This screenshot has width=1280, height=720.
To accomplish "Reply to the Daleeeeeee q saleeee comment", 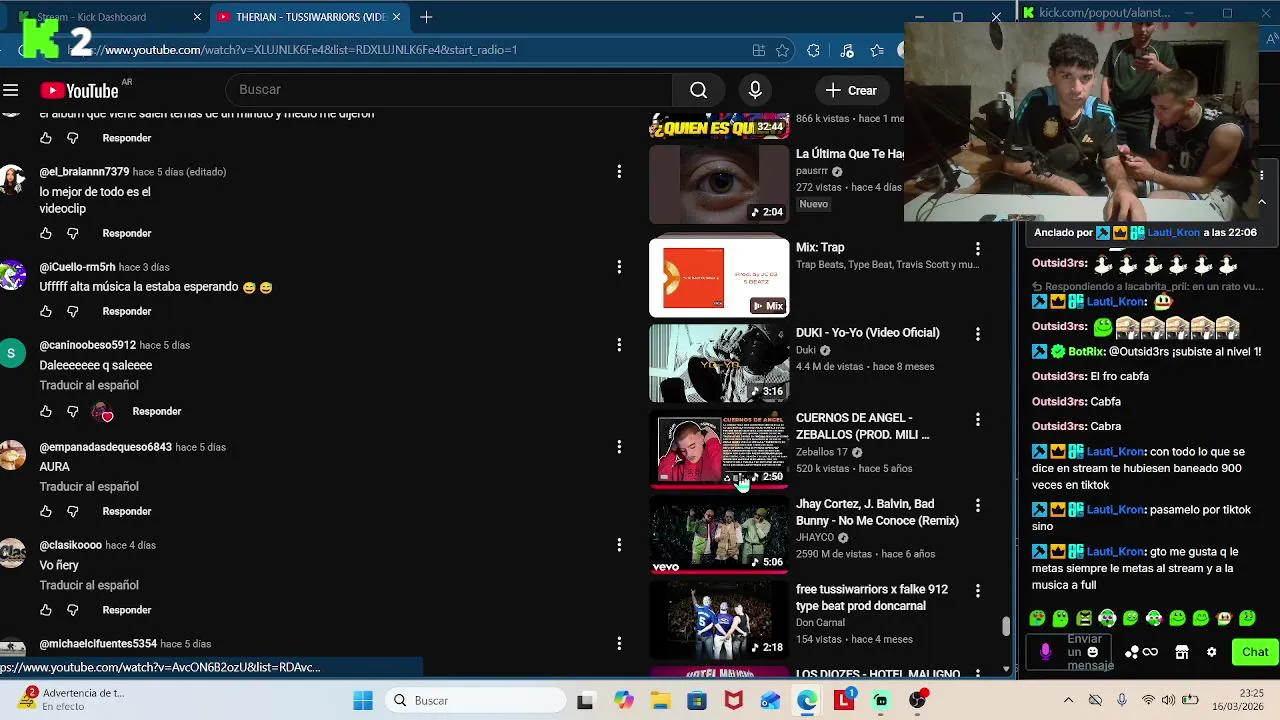I will click(x=157, y=411).
